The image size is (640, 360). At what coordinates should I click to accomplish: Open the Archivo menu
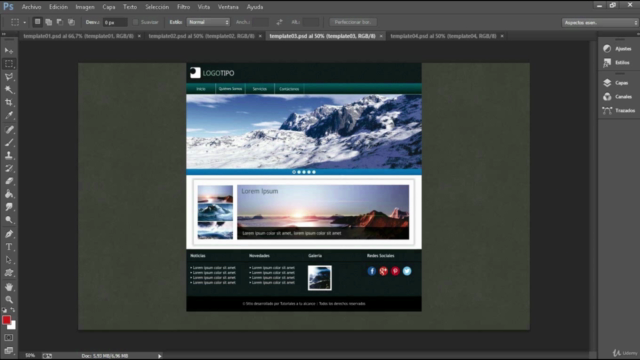[x=31, y=7]
